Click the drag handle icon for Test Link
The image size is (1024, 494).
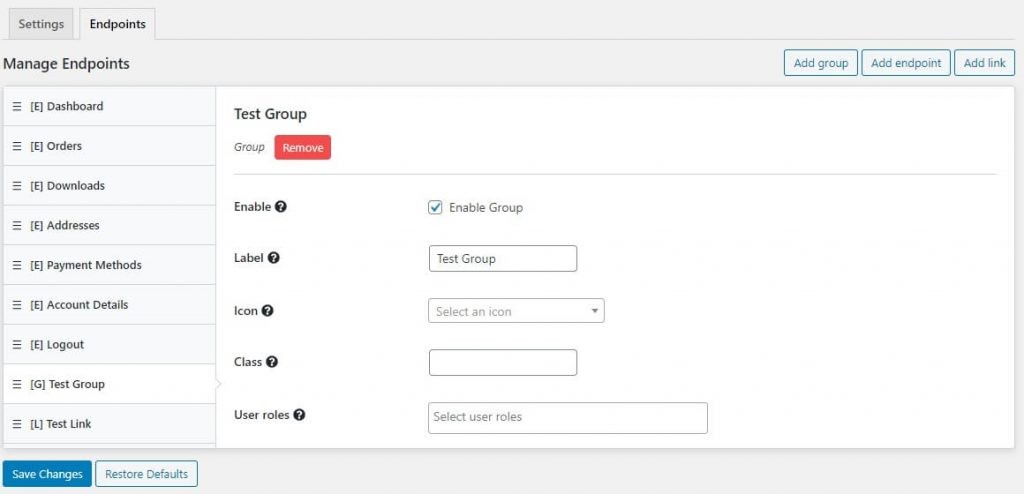(17, 424)
